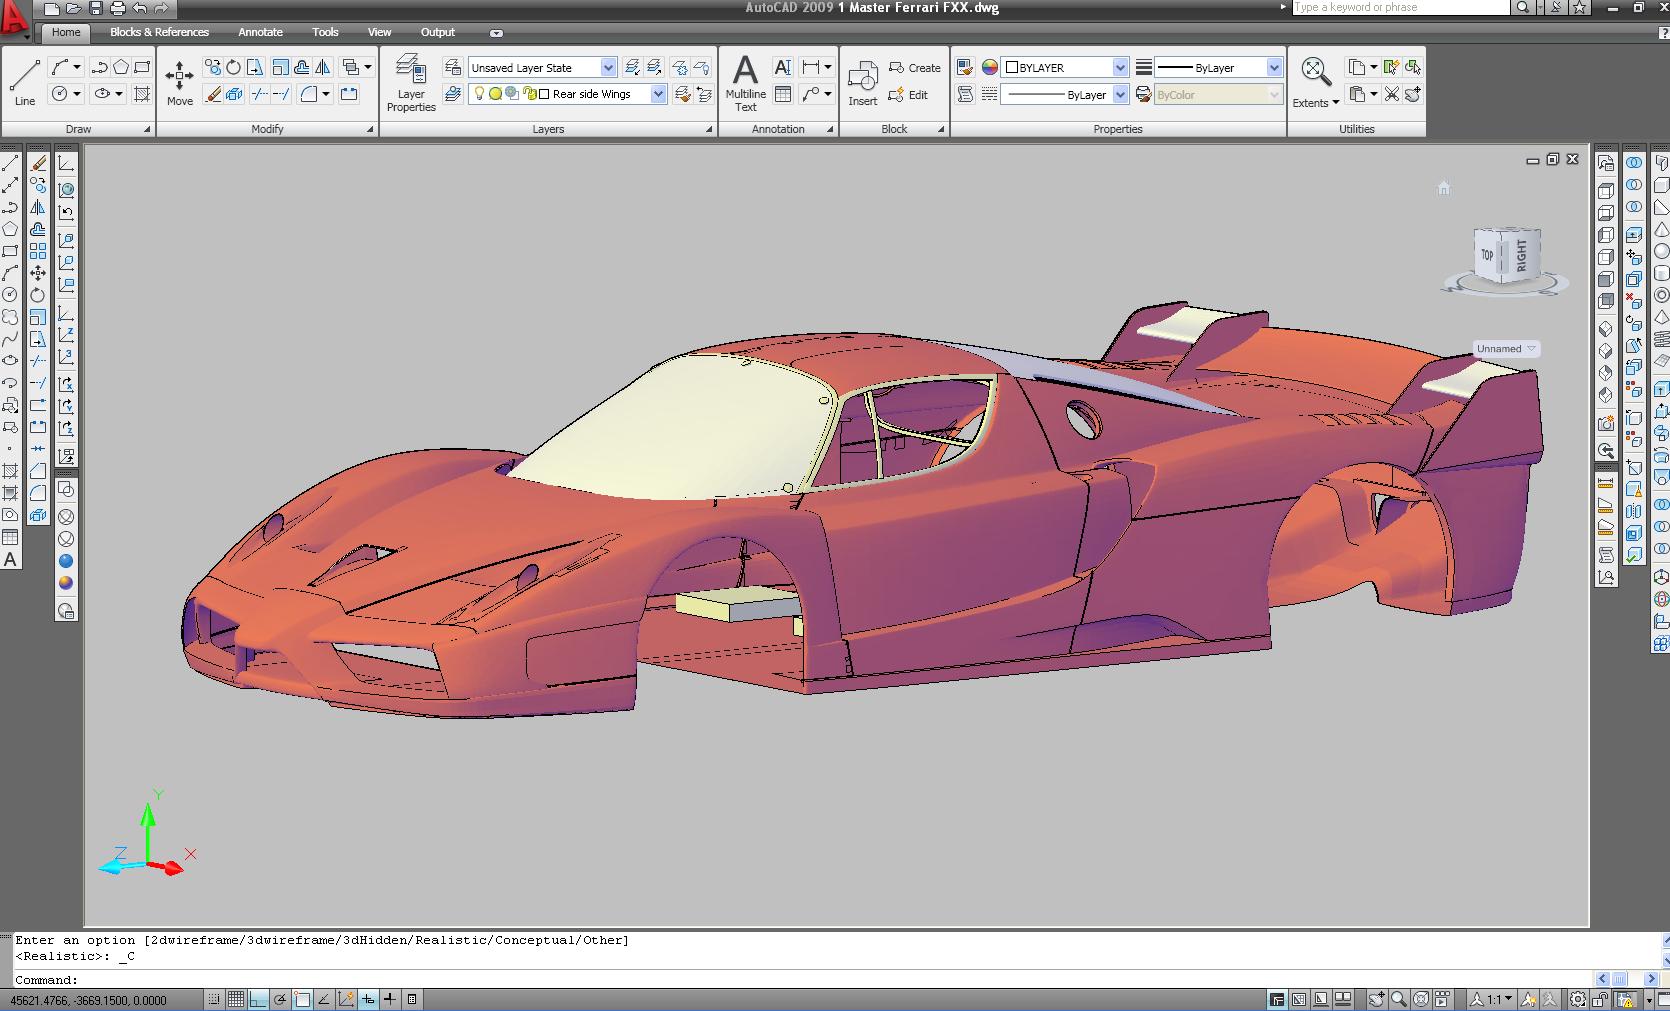1670x1011 pixels.
Task: Select the Mirror tool in Modify panel
Action: pyautogui.click(x=323, y=67)
